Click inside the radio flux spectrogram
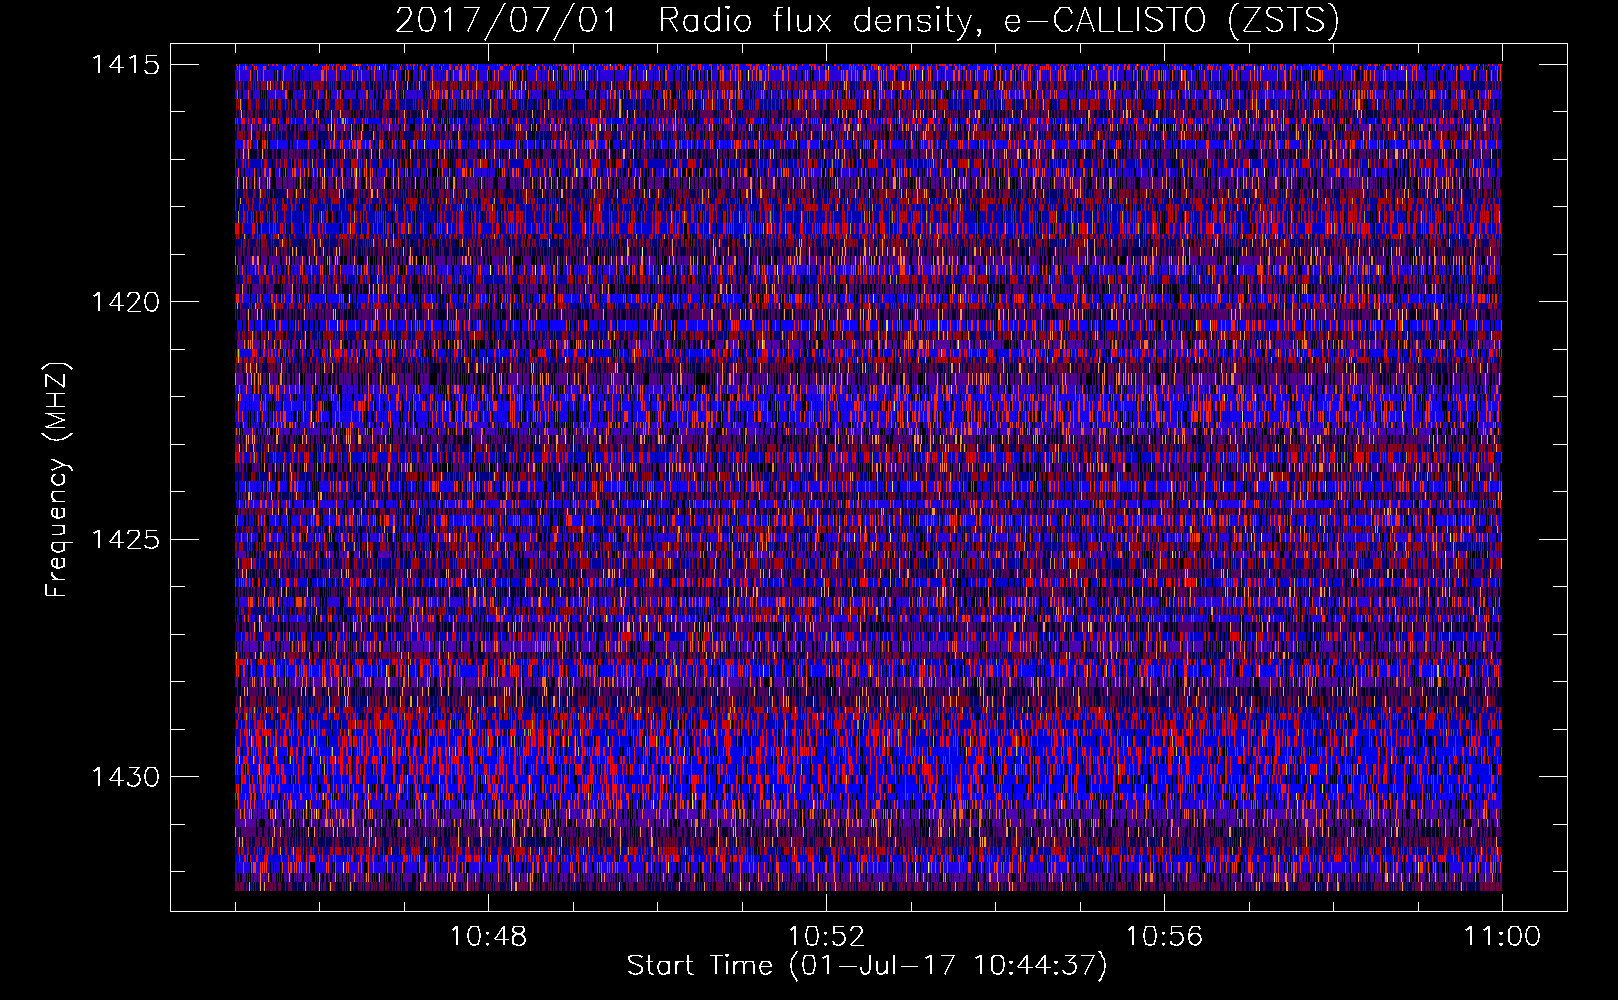Viewport: 1618px width, 1000px height. pos(868,477)
